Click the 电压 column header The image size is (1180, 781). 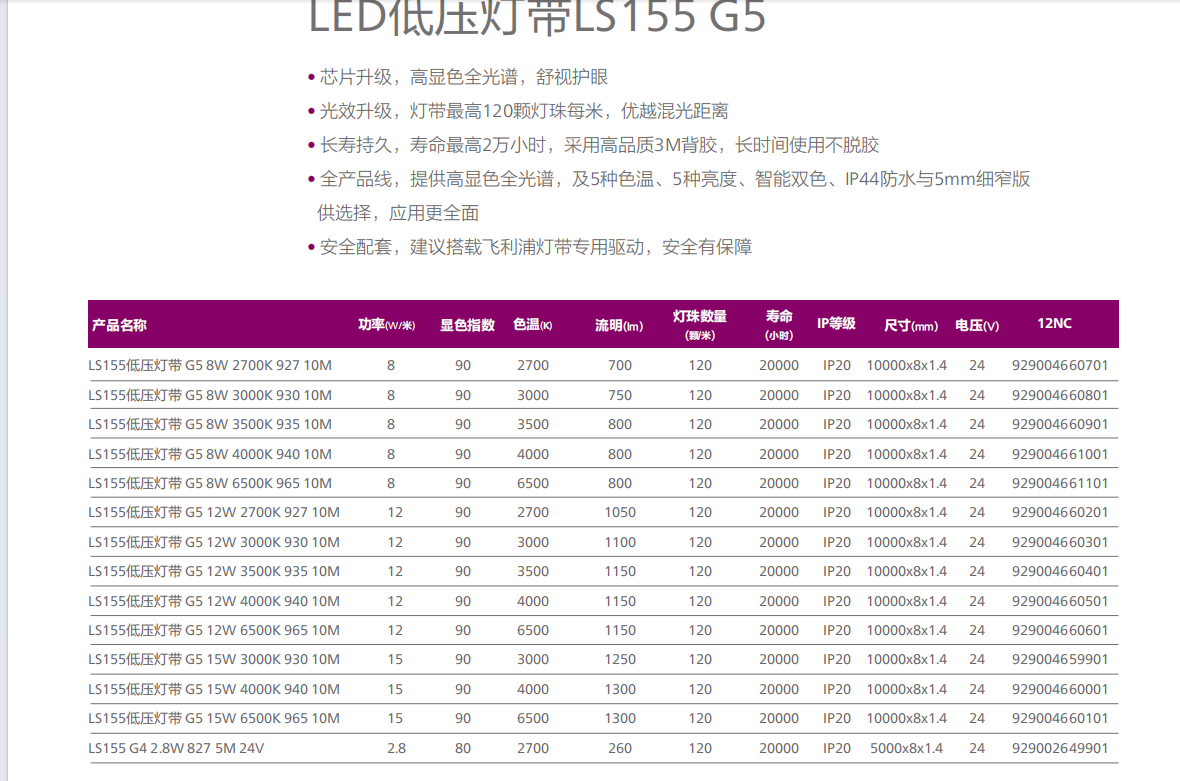tap(976, 325)
